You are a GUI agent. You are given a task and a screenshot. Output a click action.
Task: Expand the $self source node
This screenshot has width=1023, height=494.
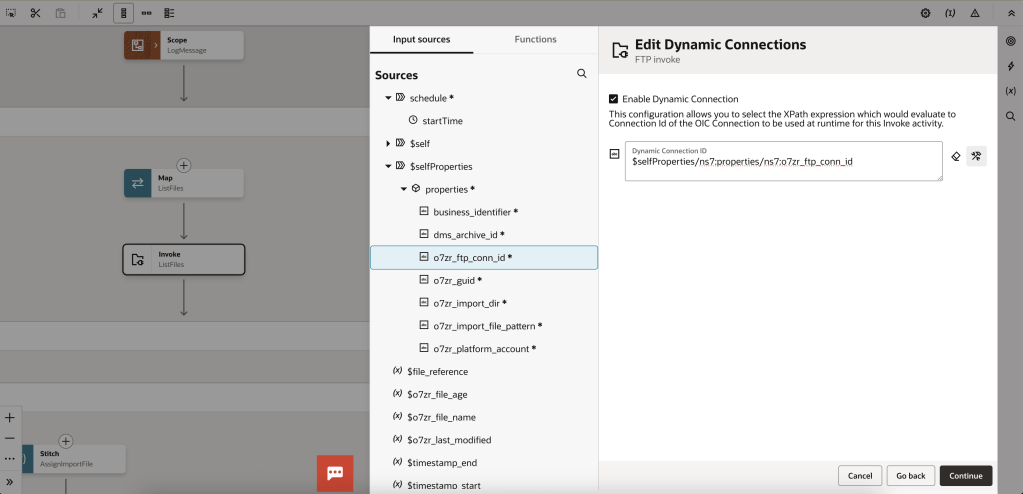(x=388, y=143)
